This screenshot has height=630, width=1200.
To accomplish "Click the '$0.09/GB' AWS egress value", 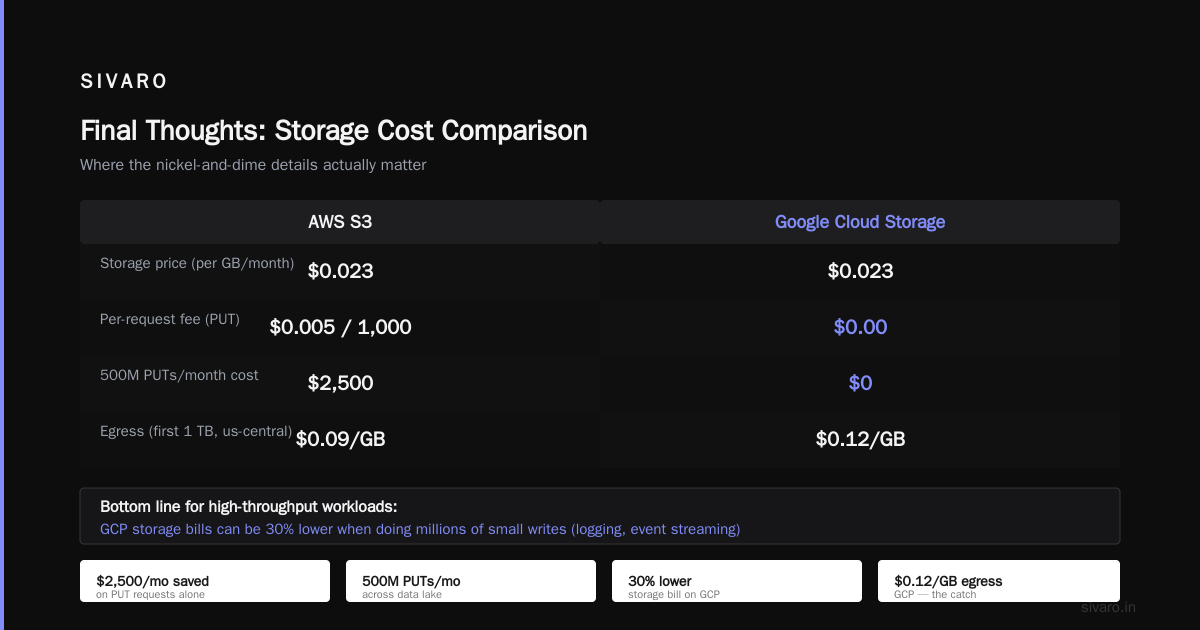I will (340, 439).
